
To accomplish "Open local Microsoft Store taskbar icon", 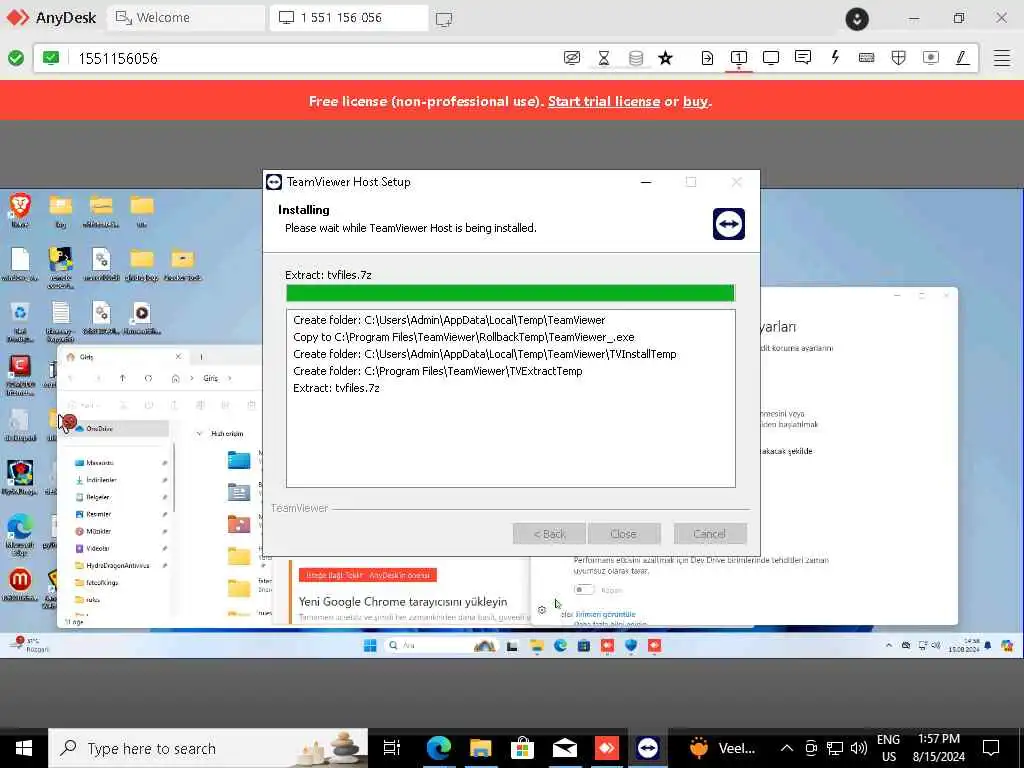I will [x=522, y=748].
